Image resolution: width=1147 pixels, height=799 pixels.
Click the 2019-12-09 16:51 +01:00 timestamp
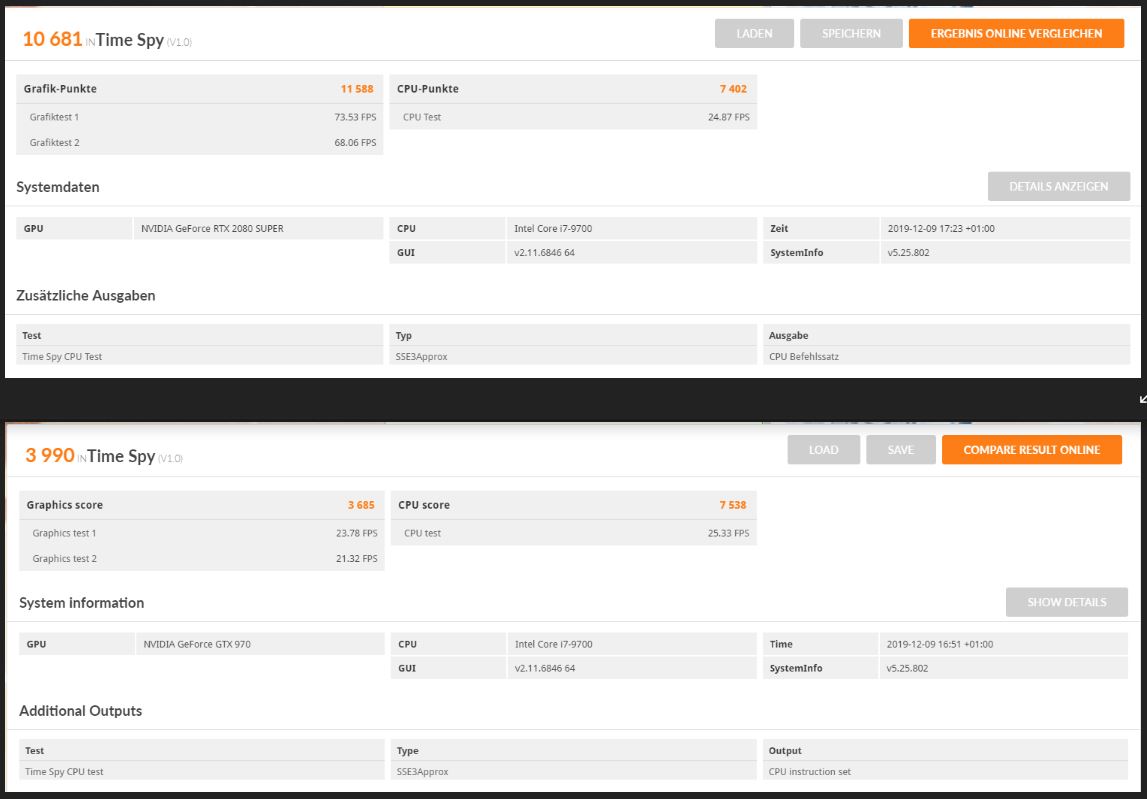point(940,645)
